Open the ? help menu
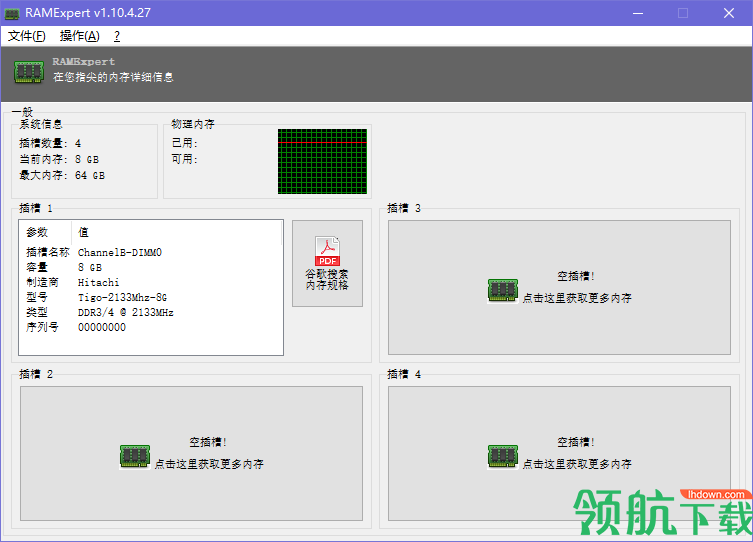Image resolution: width=753 pixels, height=542 pixels. 117,36
